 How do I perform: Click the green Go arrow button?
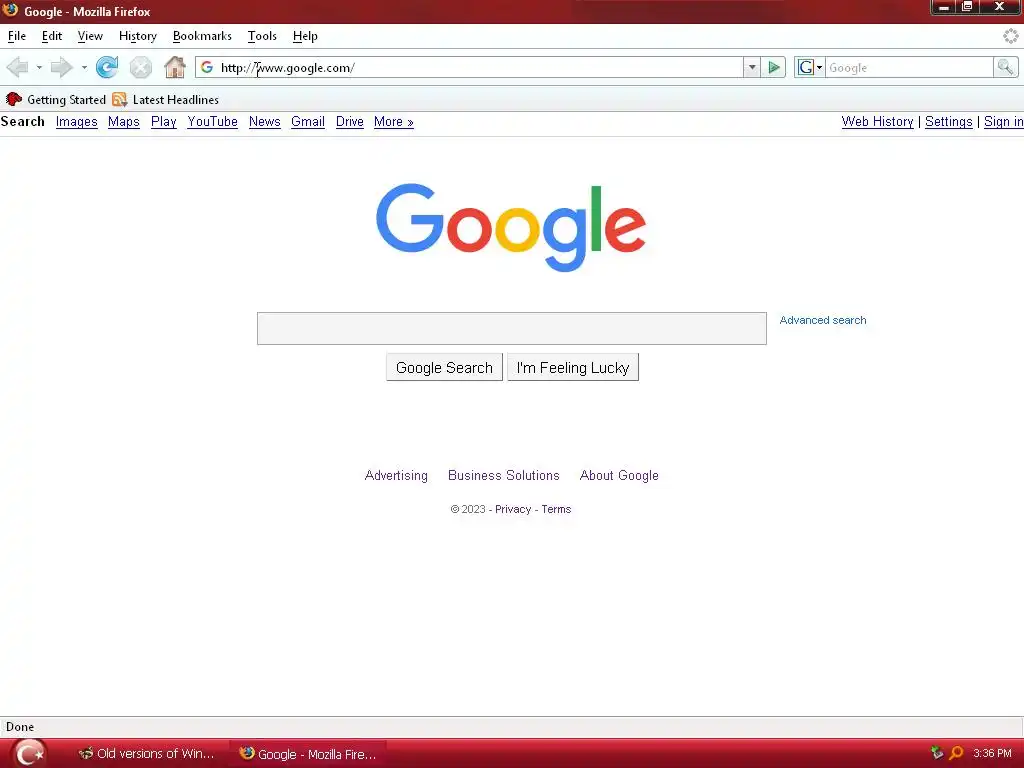click(x=774, y=67)
